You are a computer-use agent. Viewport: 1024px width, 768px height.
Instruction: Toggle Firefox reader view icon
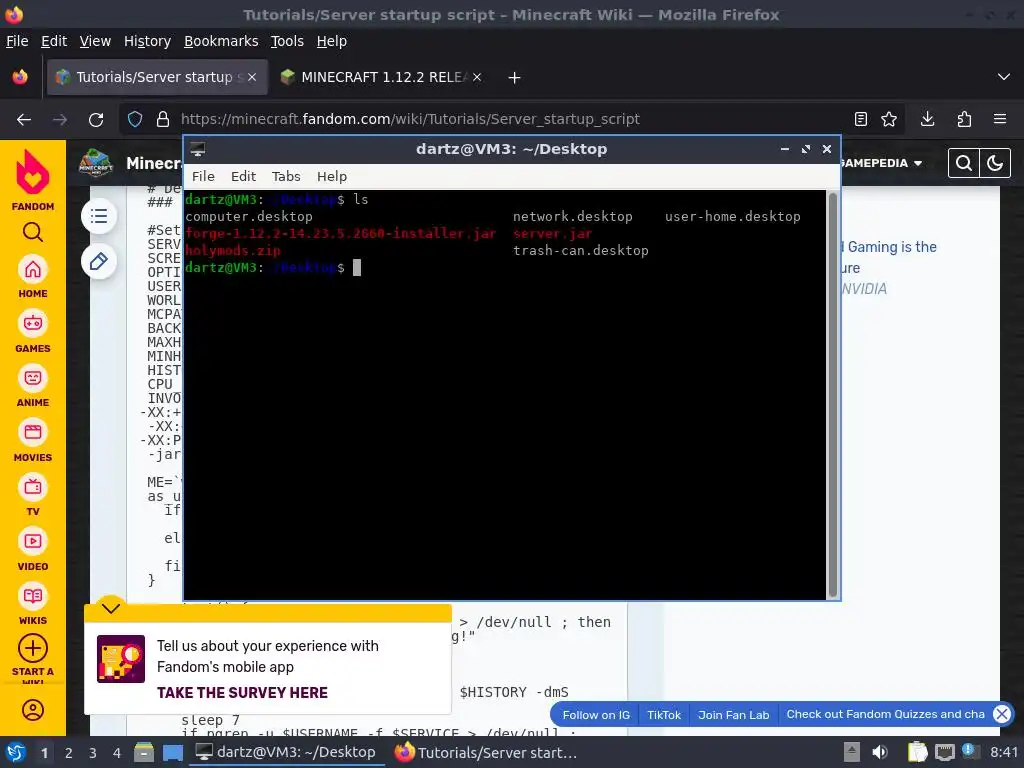861,119
